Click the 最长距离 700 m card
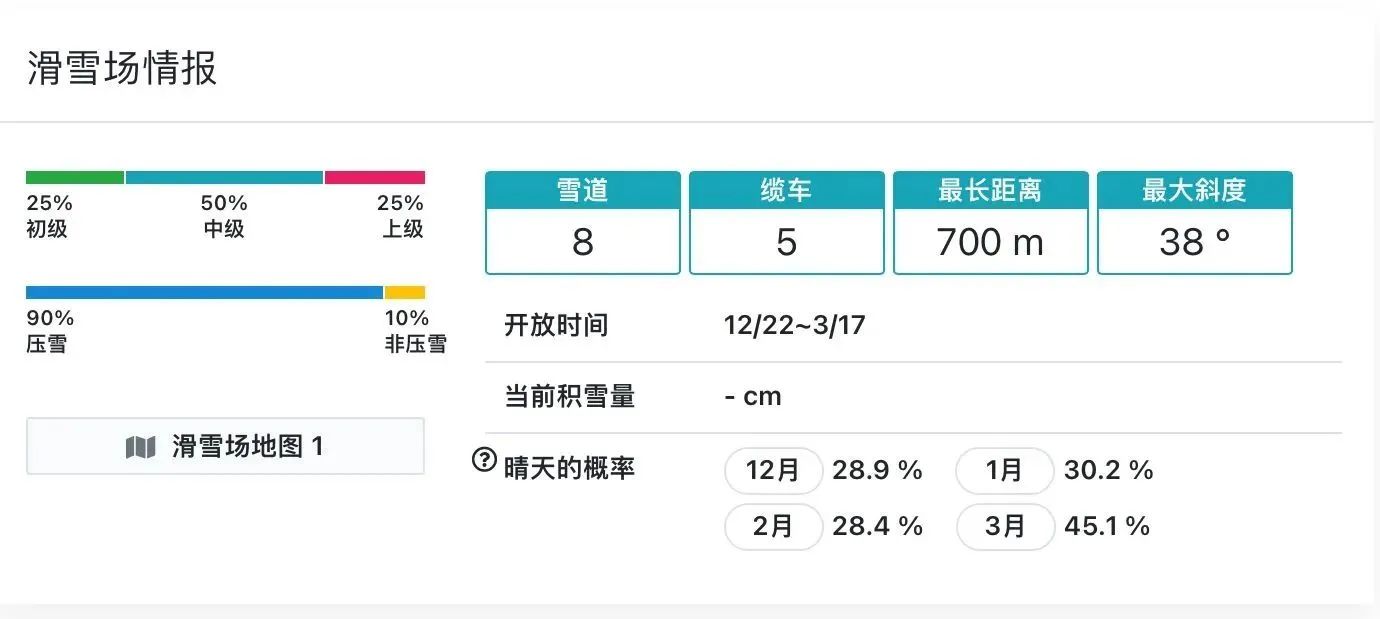Image resolution: width=1380 pixels, height=619 pixels. pos(990,223)
